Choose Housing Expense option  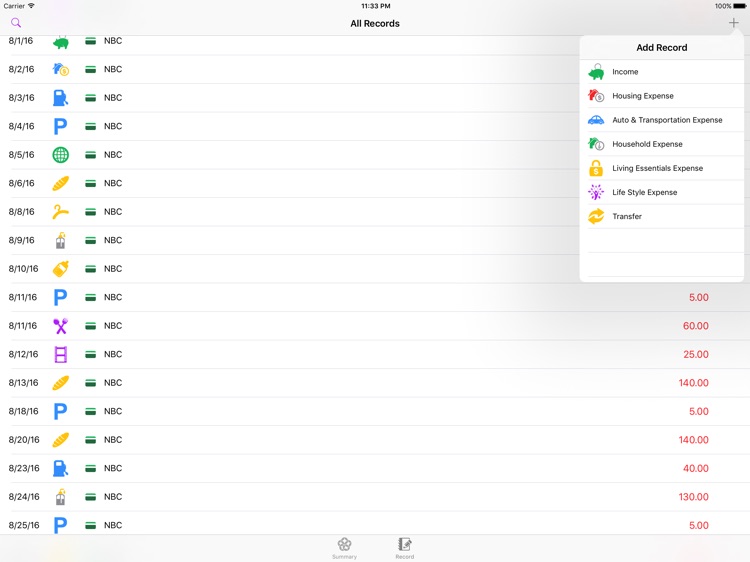[662, 96]
